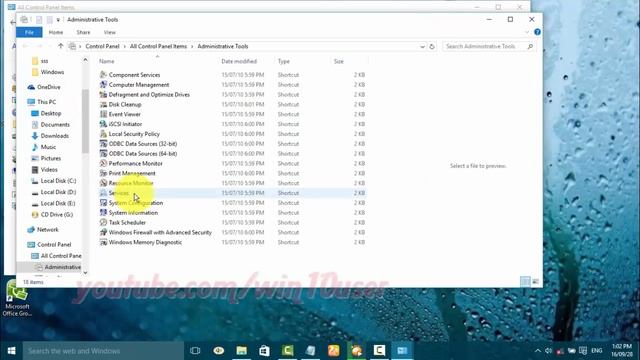Open the File ribbon tab
The width and height of the screenshot is (640, 360).
point(29,32)
